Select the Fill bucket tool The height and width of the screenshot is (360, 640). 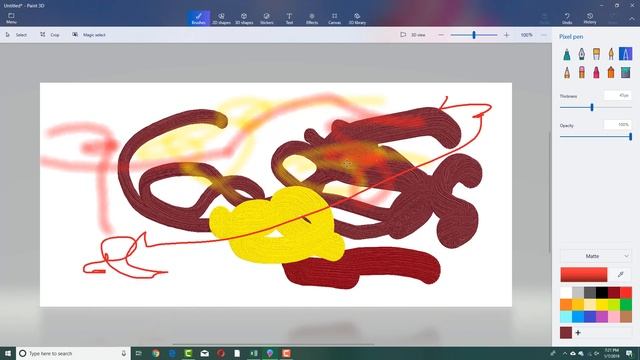coord(625,73)
